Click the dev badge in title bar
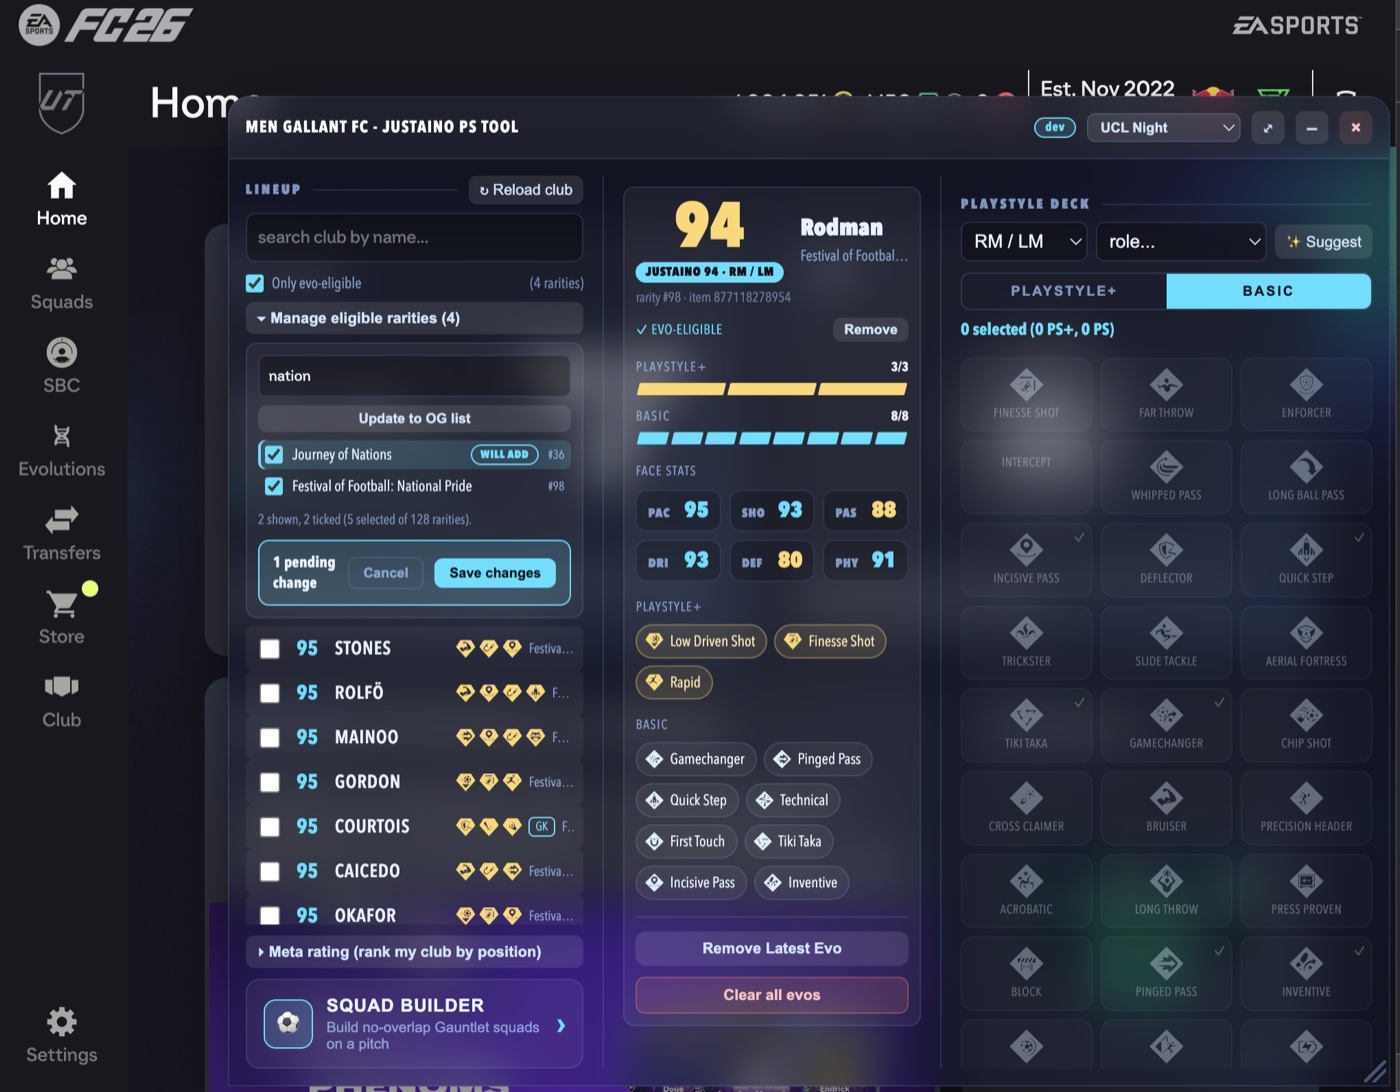Image resolution: width=1400 pixels, height=1092 pixels. click(1055, 127)
